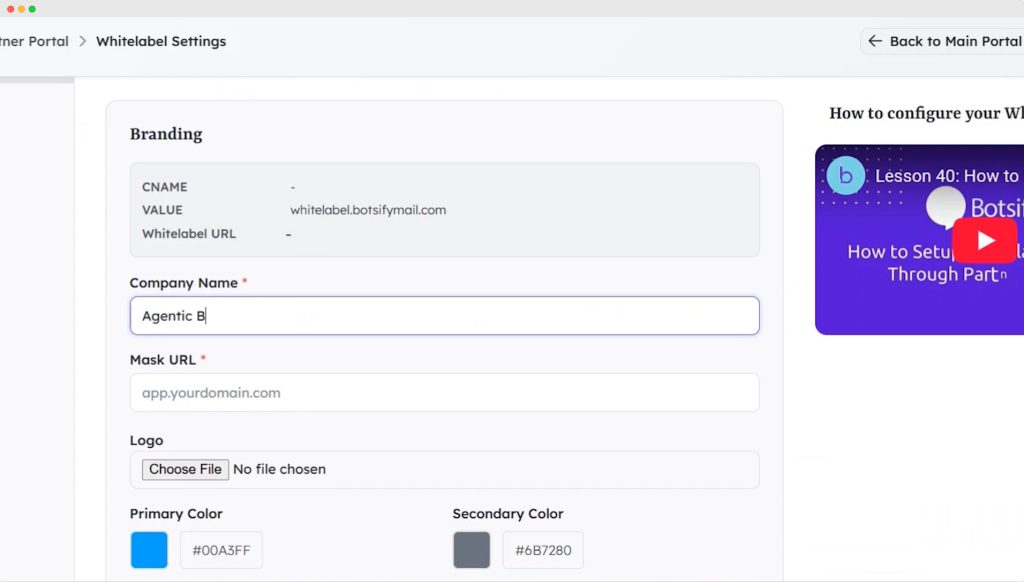Click the yellow minimize window button

coord(21,9)
